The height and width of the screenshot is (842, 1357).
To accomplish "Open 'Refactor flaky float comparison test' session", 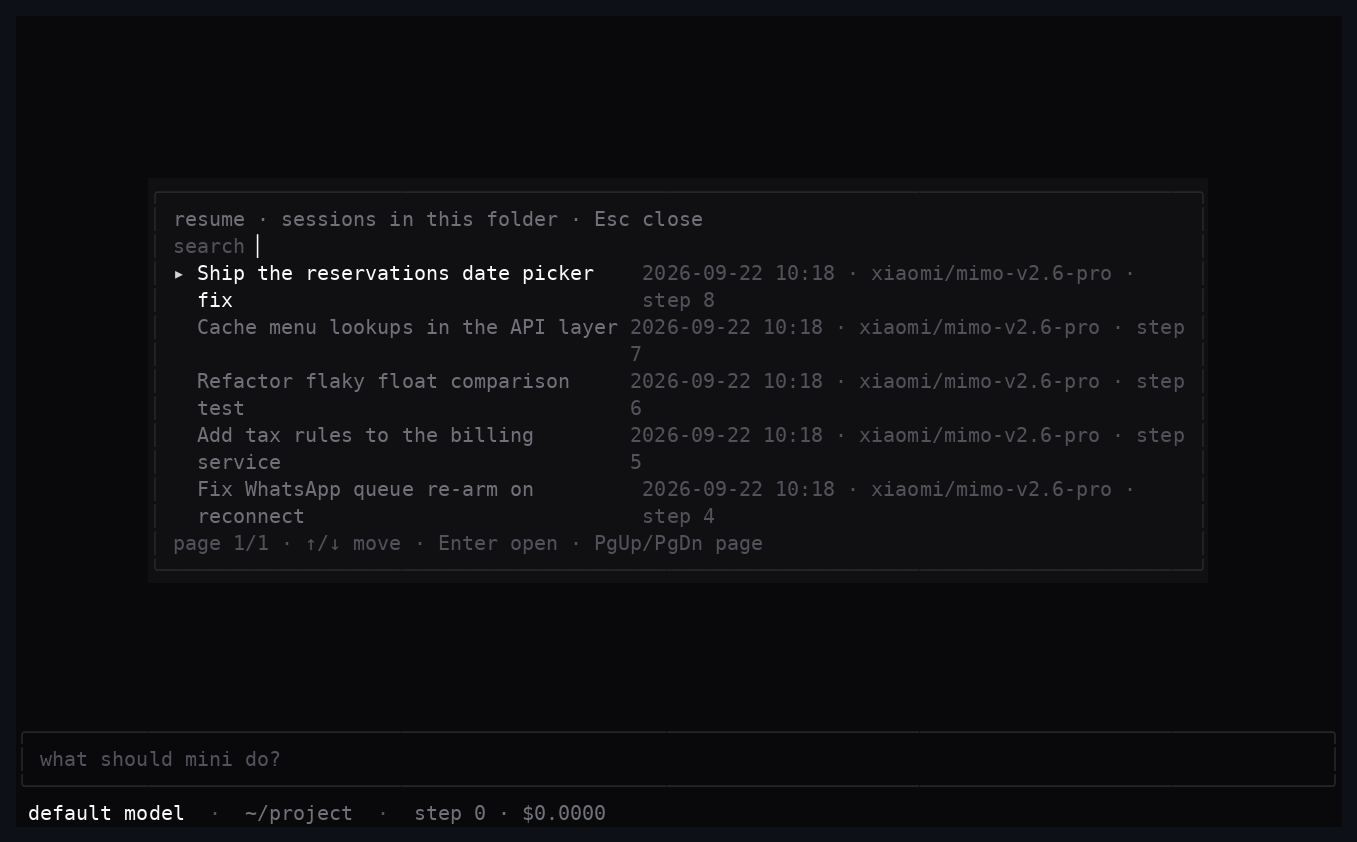I will pos(678,395).
